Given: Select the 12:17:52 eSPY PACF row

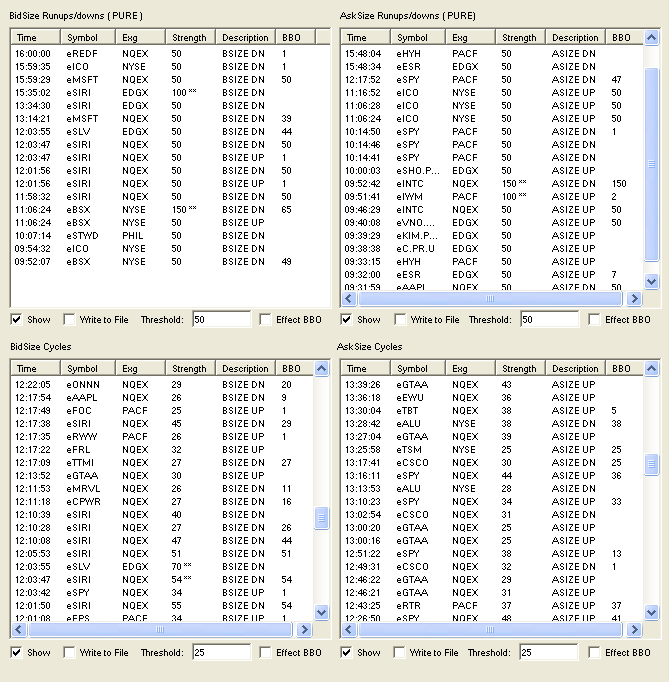Looking at the screenshot, I should [492, 80].
